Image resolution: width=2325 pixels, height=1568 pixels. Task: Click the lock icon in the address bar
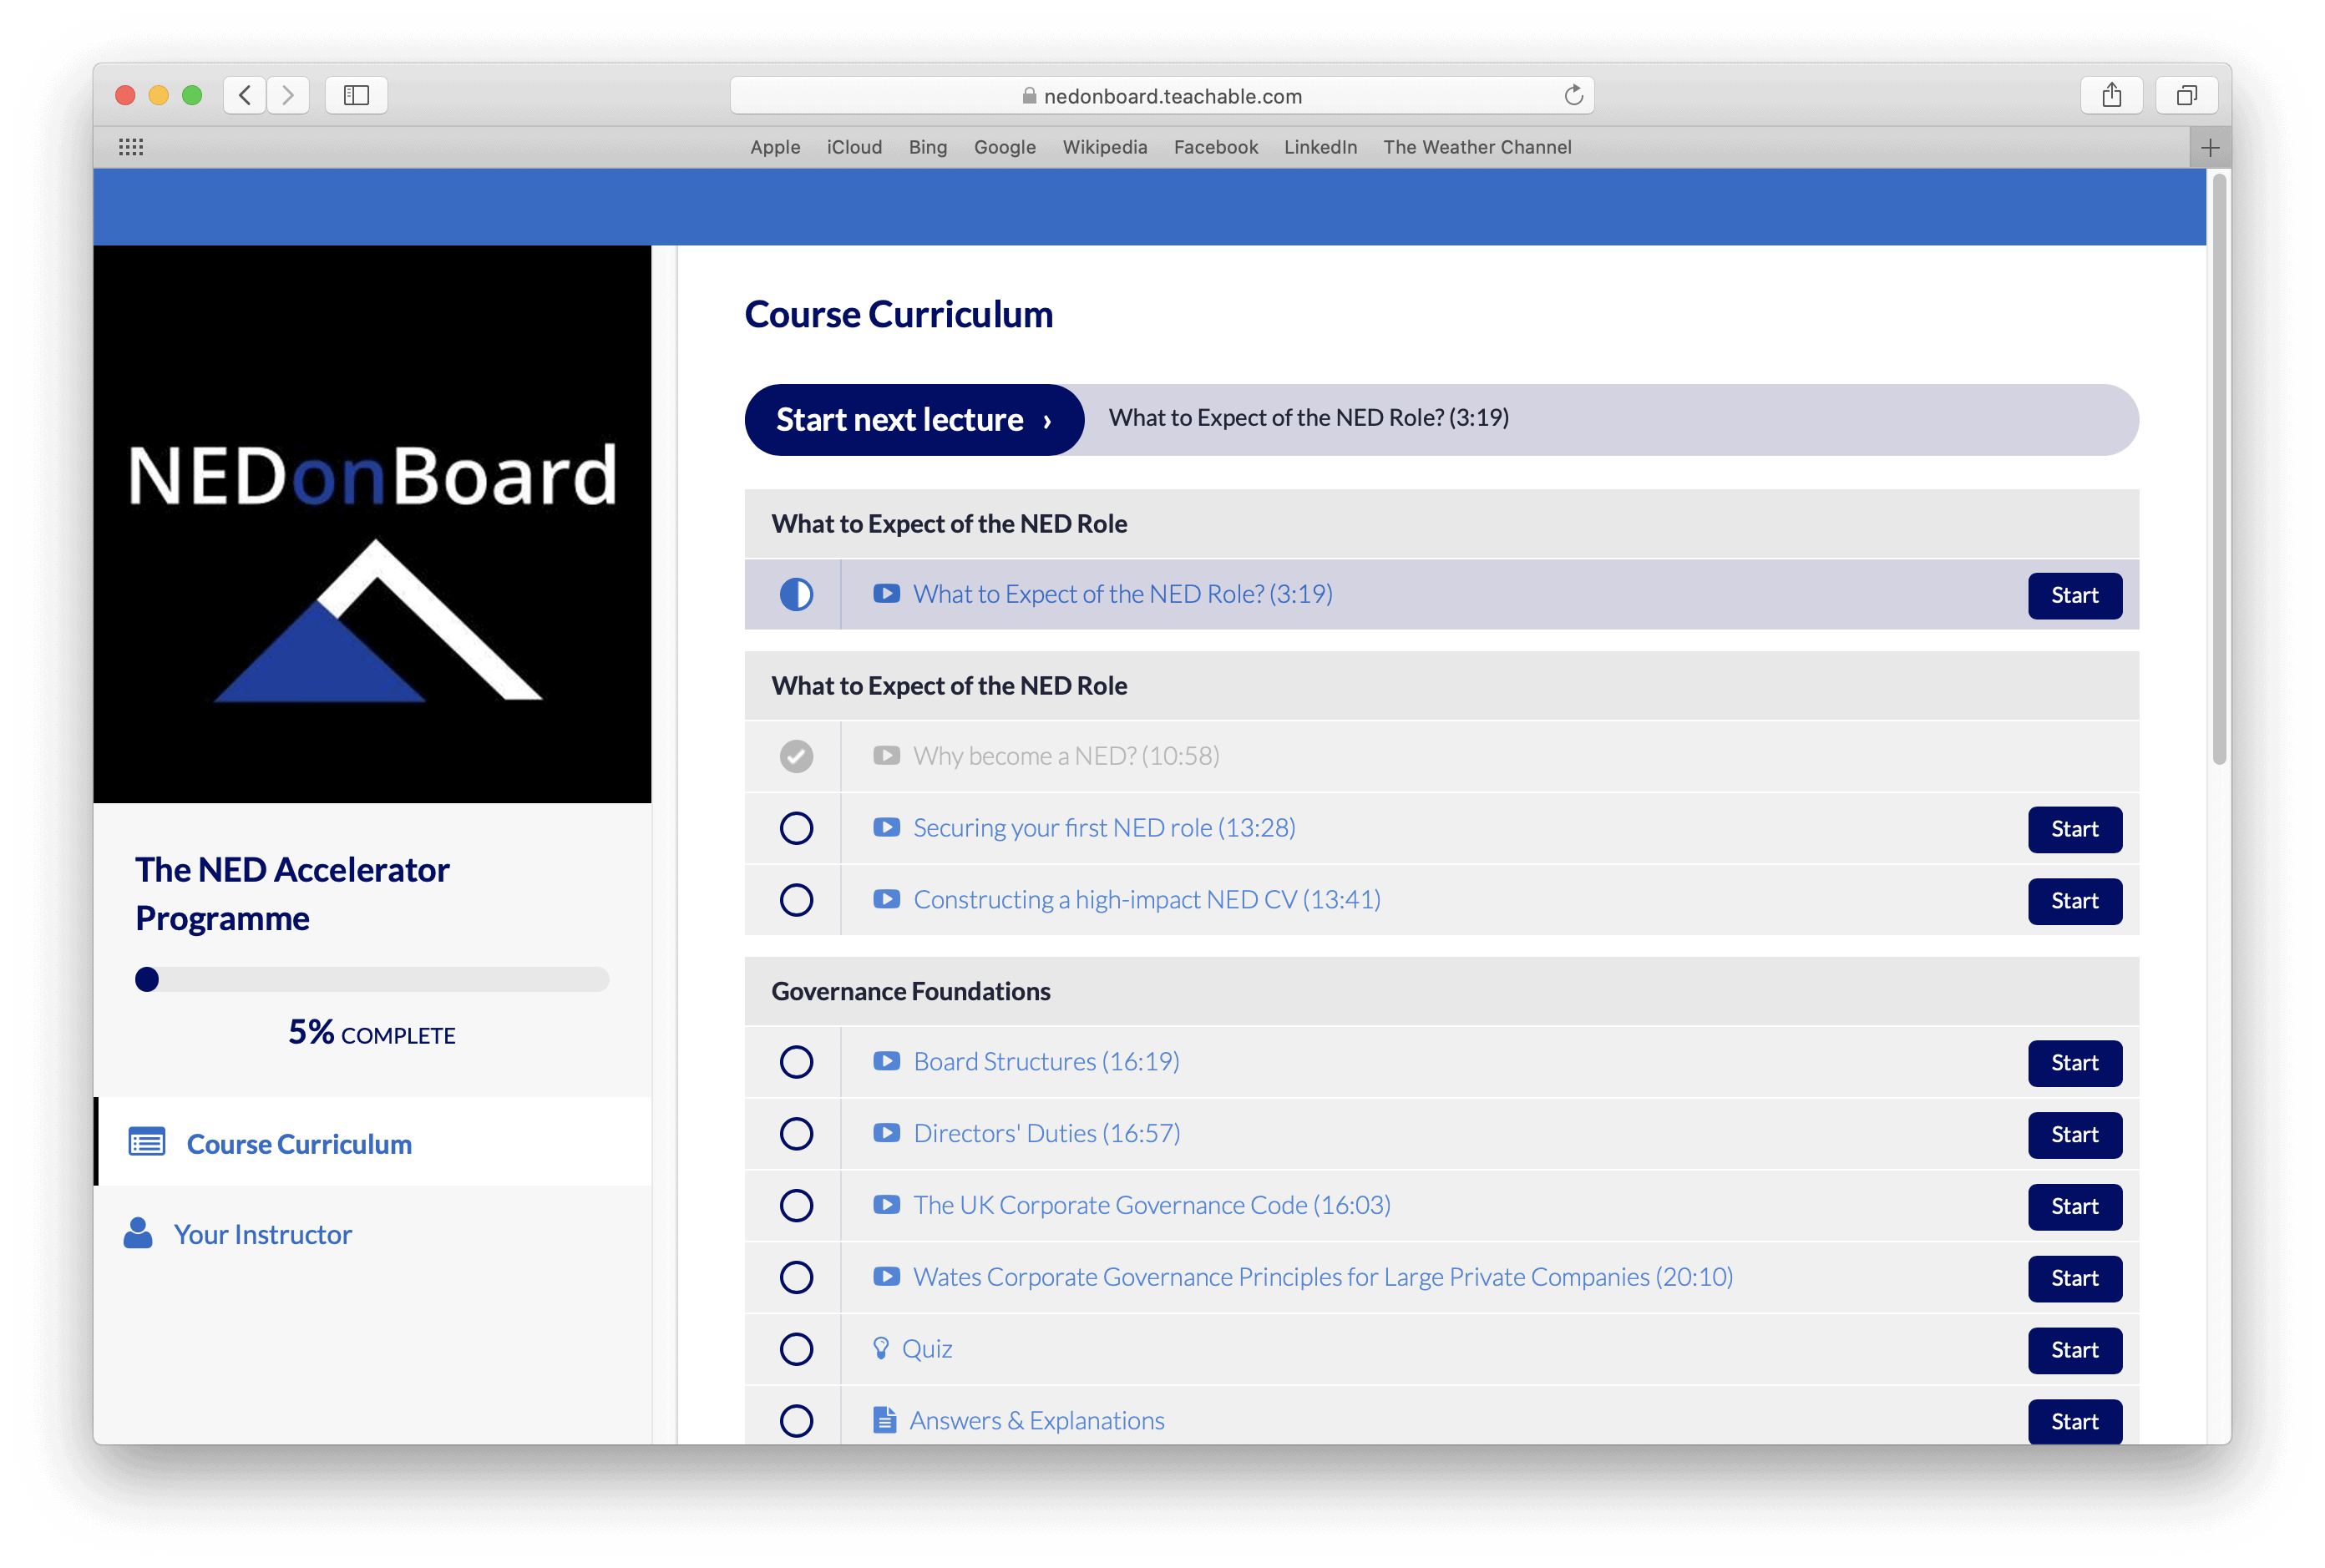[x=1029, y=96]
